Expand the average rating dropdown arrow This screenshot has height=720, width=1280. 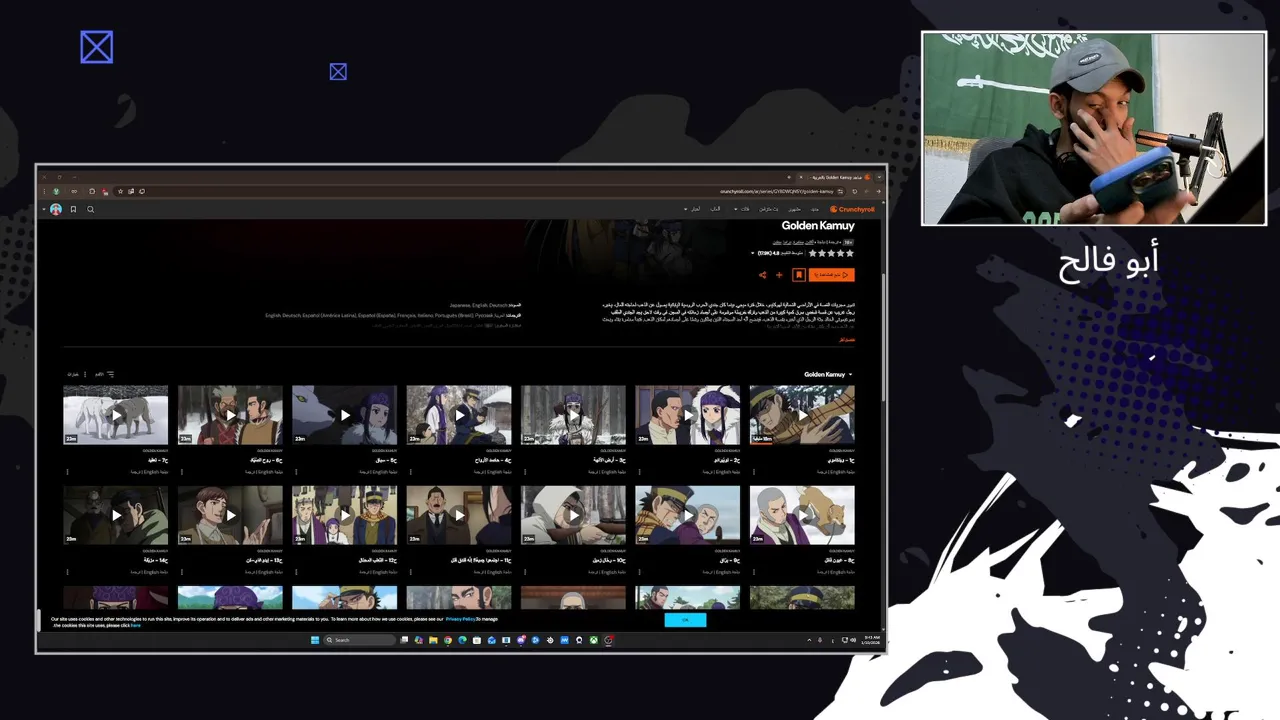point(752,253)
